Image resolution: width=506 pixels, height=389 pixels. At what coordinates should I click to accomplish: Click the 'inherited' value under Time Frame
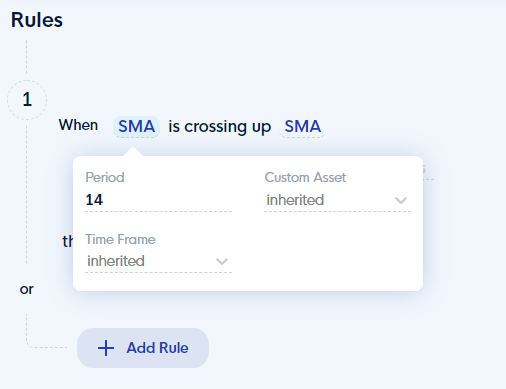pos(116,261)
